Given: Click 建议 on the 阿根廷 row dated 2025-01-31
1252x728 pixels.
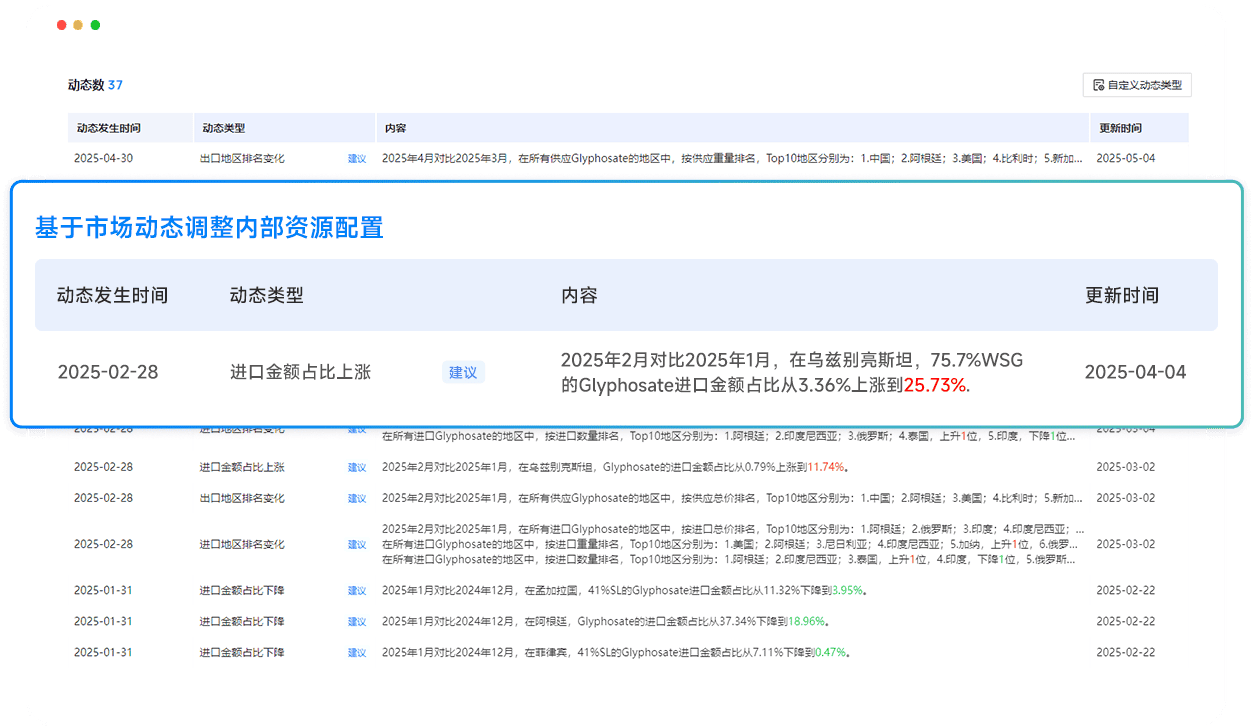Looking at the screenshot, I should (x=357, y=621).
